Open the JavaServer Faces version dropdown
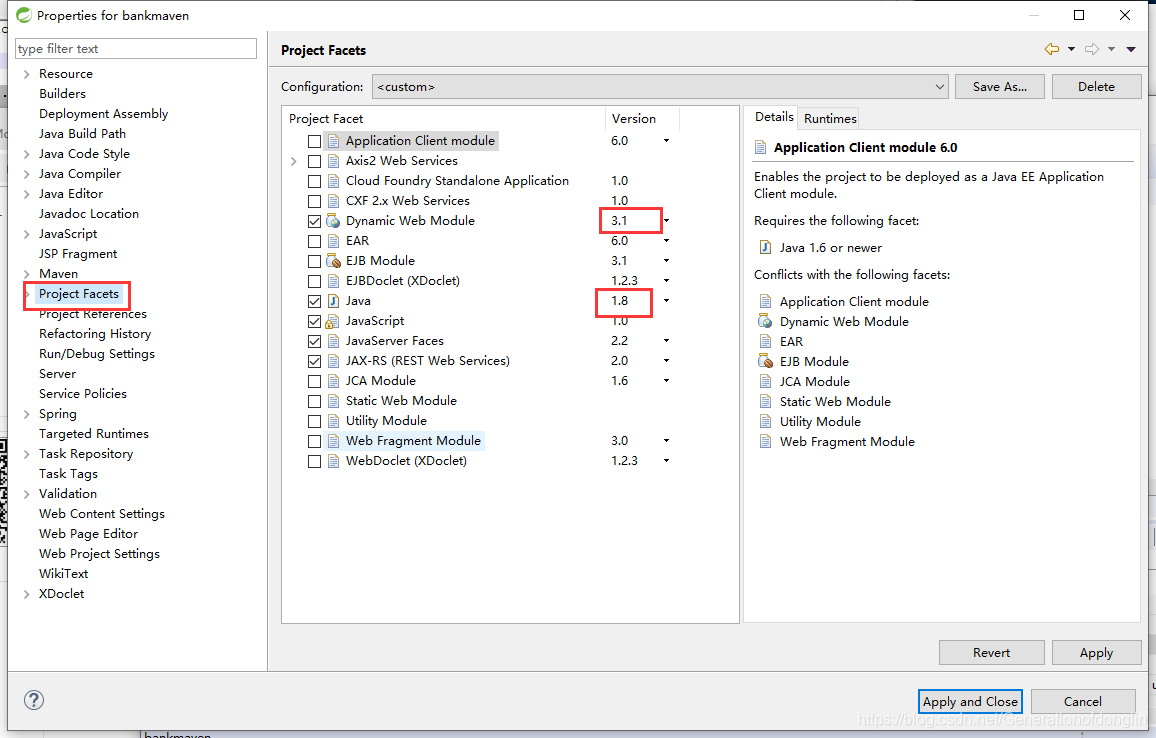 [x=666, y=341]
